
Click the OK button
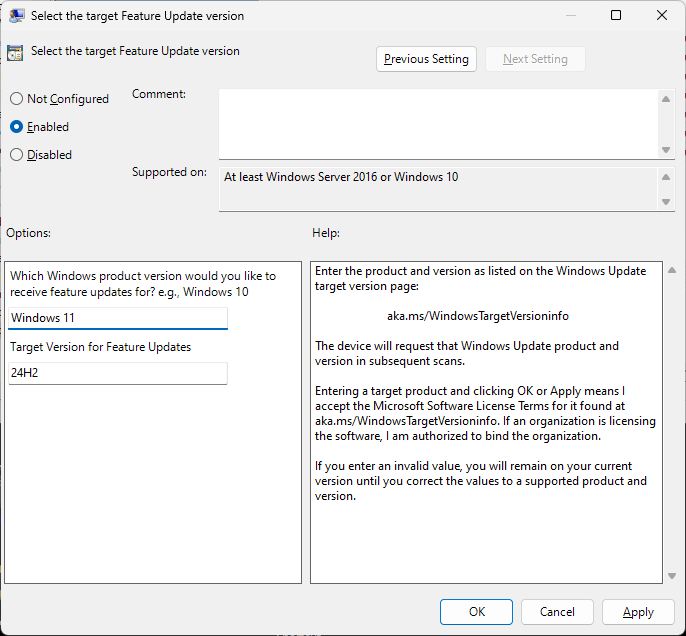pos(477,612)
